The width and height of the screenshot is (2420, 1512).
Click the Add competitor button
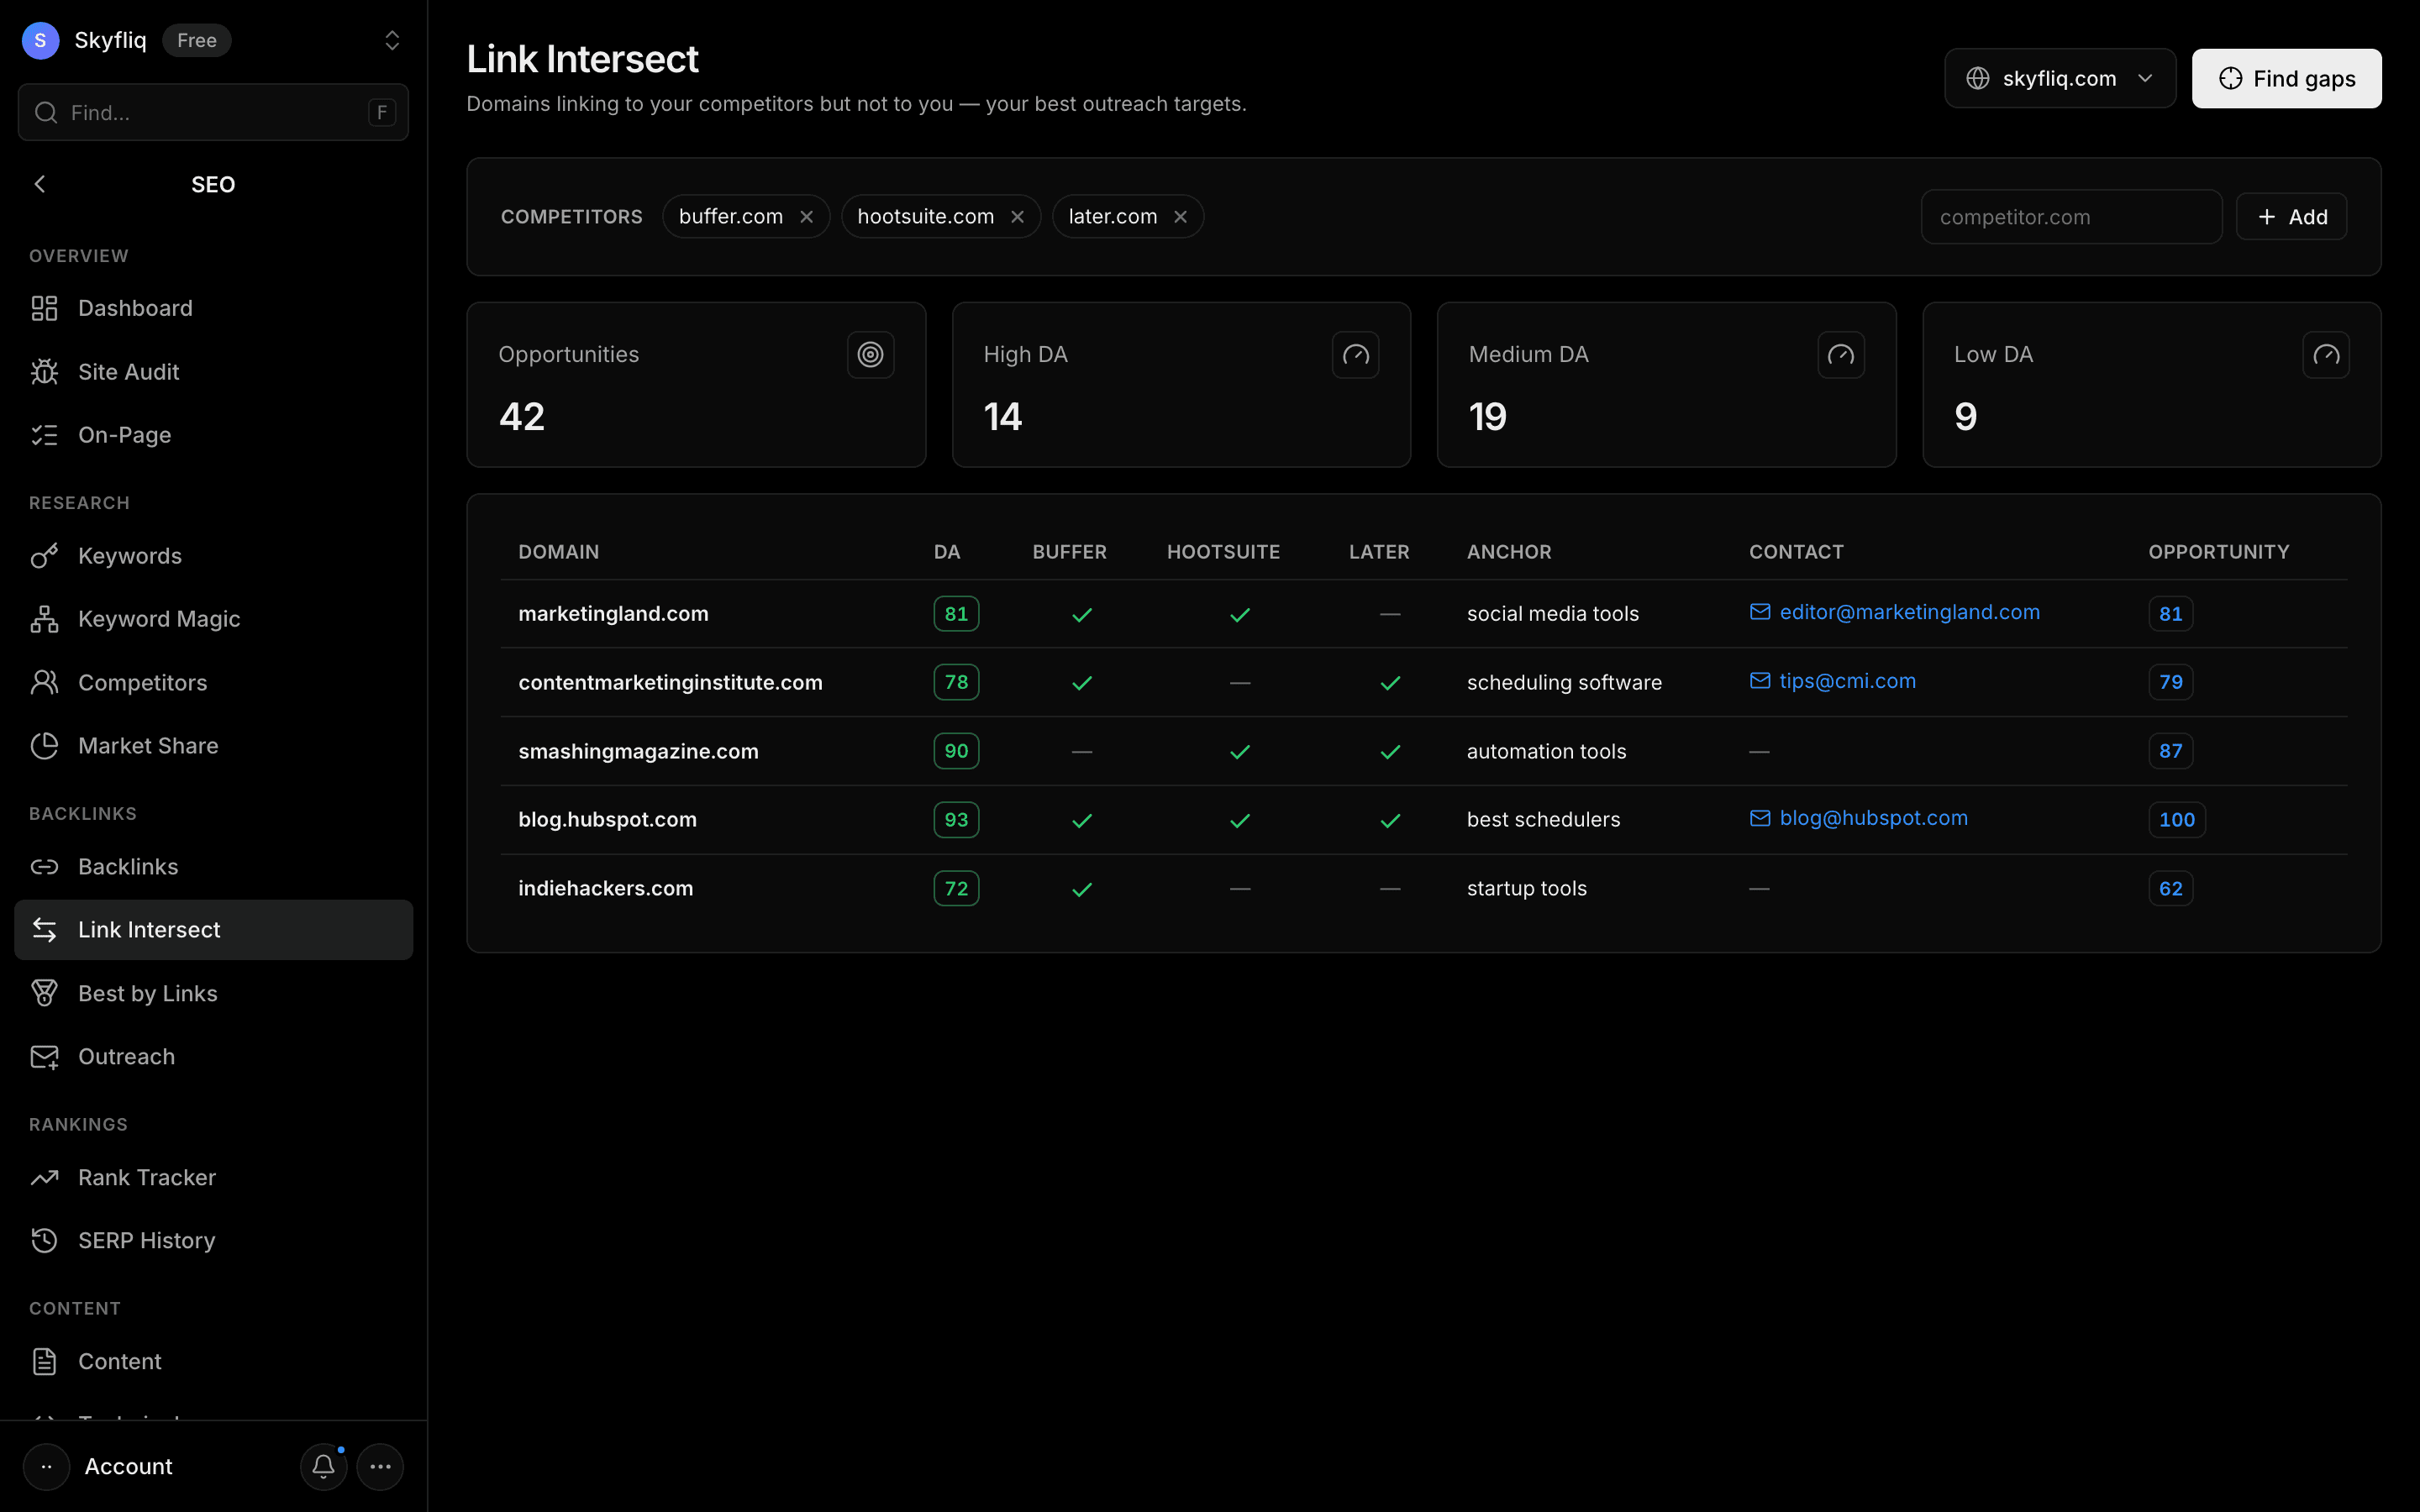point(2291,217)
